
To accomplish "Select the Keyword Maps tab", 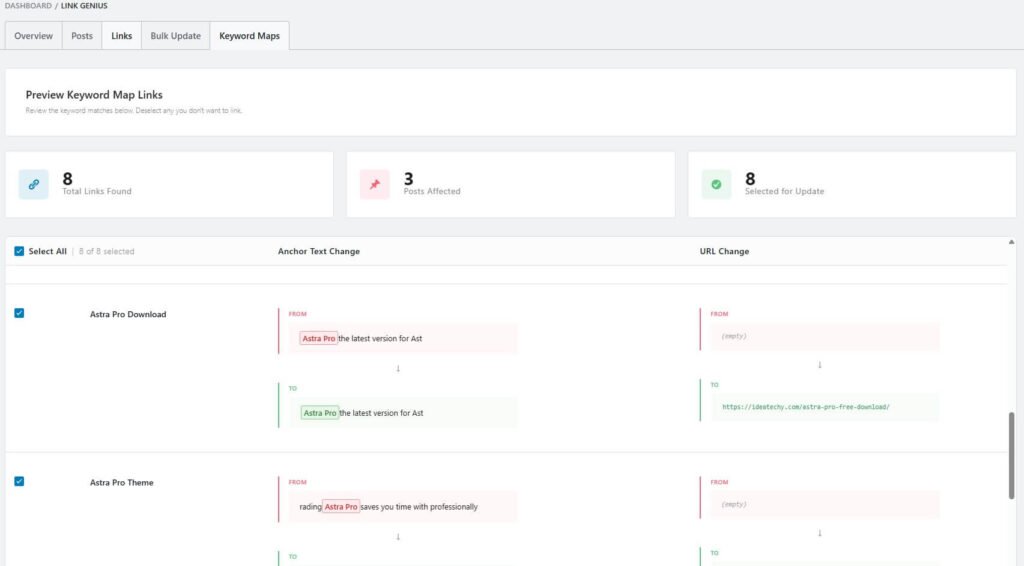I will [x=249, y=36].
